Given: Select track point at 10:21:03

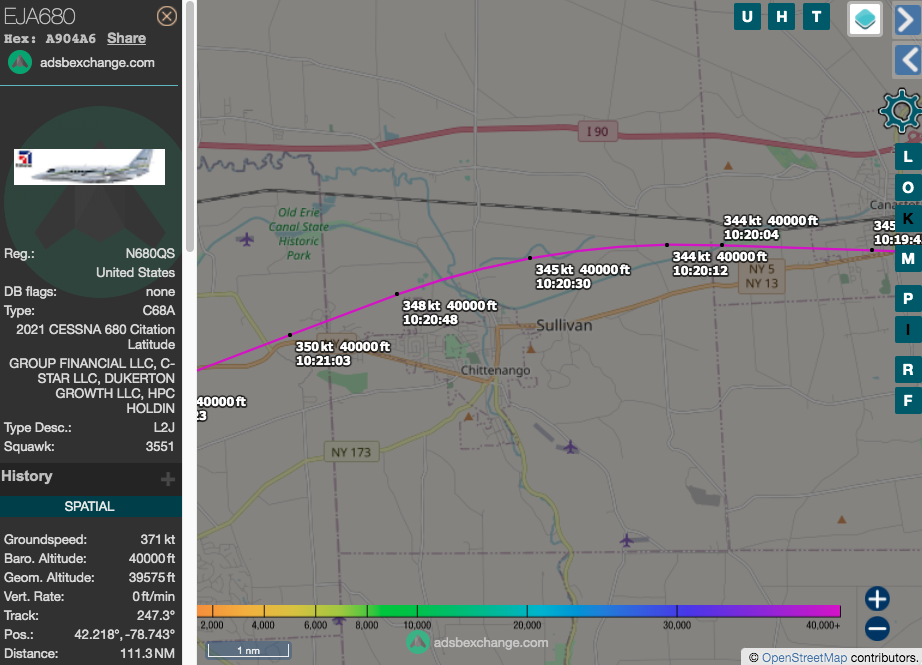Looking at the screenshot, I should (x=290, y=335).
